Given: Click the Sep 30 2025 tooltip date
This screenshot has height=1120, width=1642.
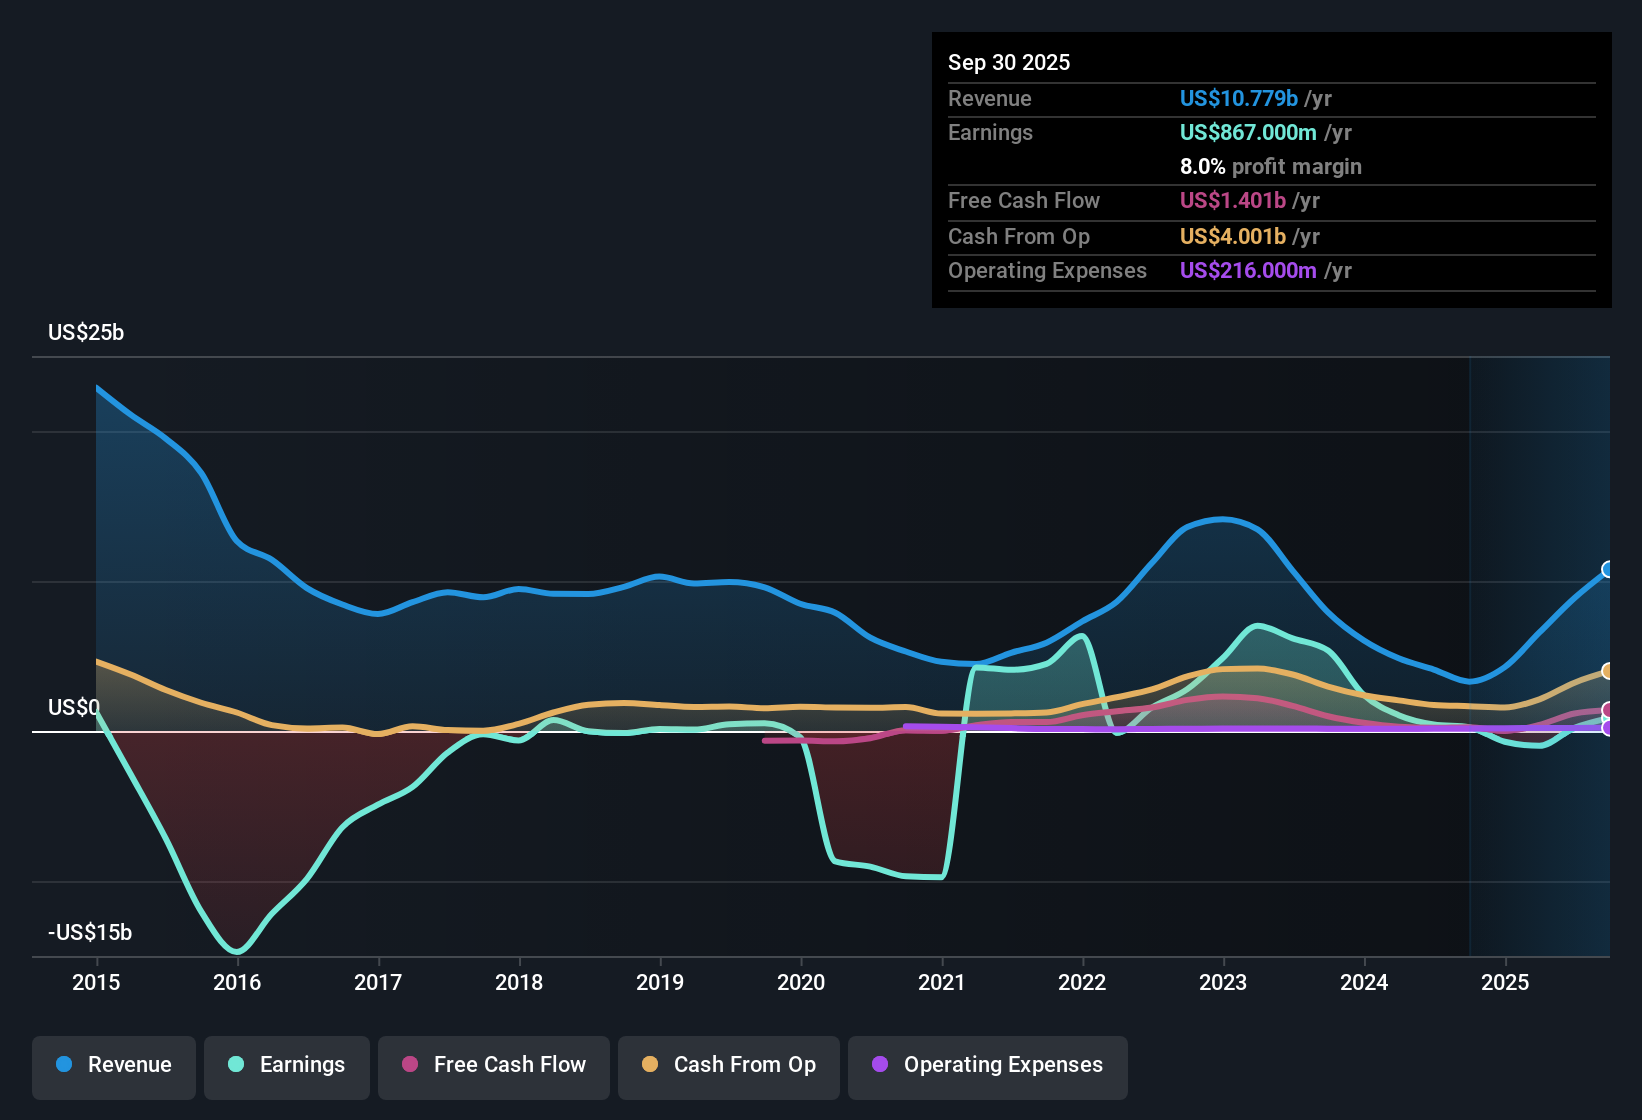Looking at the screenshot, I should pos(1009,62).
